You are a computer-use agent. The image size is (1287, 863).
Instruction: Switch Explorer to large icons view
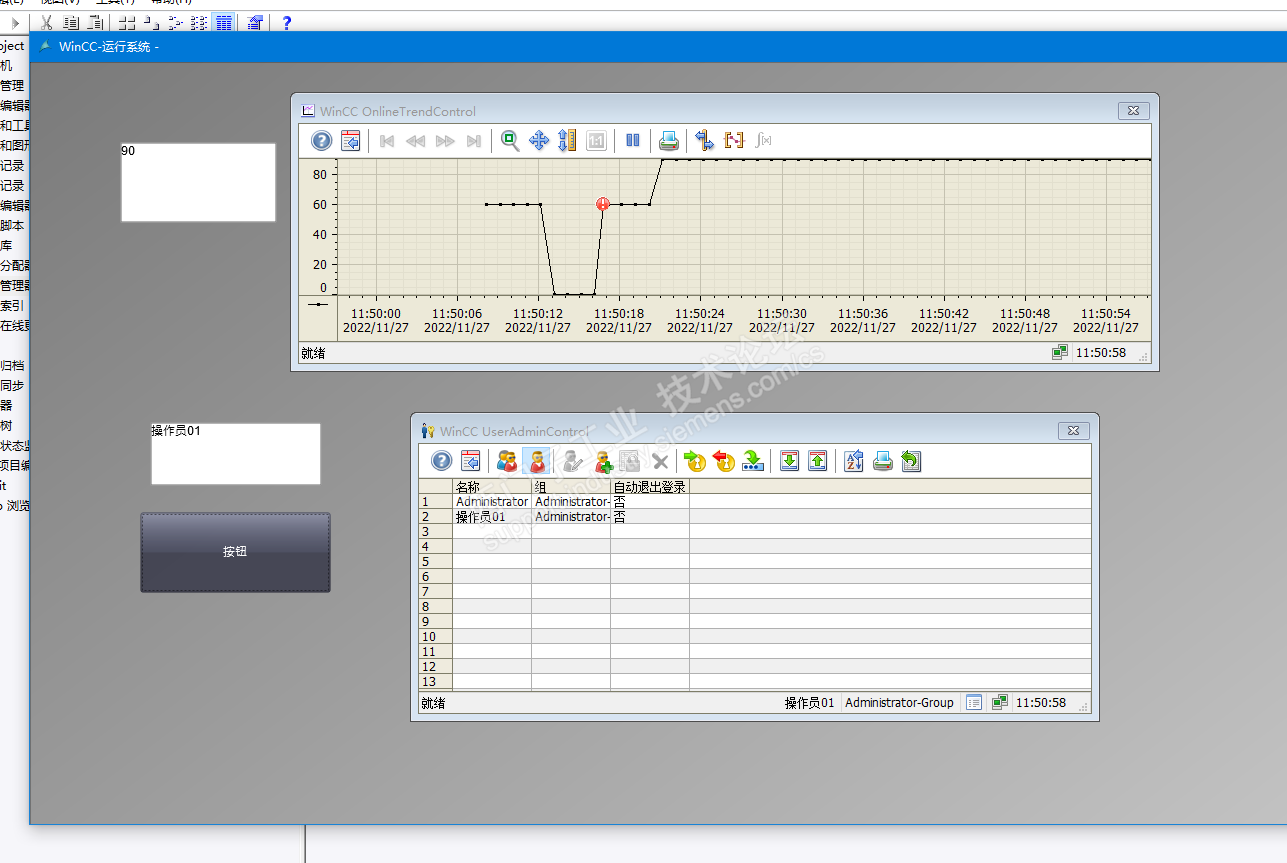pyautogui.click(x=127, y=22)
